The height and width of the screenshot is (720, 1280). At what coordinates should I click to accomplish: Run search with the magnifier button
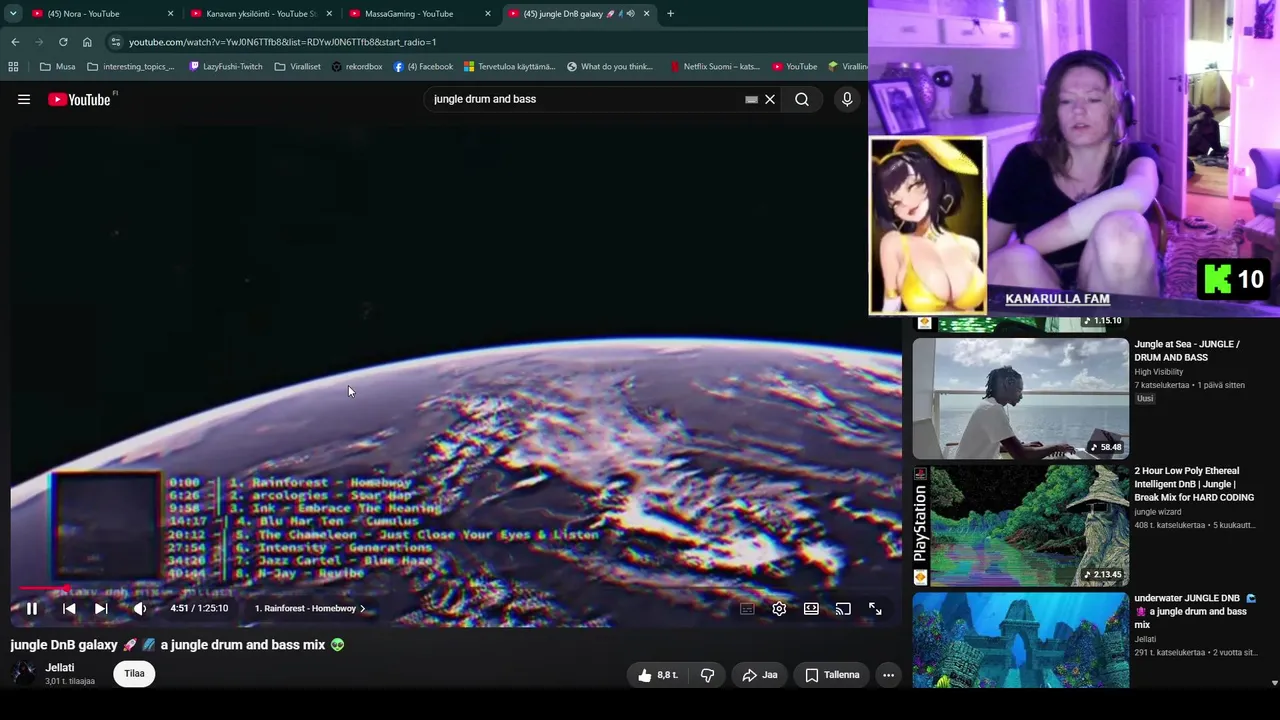click(x=802, y=99)
